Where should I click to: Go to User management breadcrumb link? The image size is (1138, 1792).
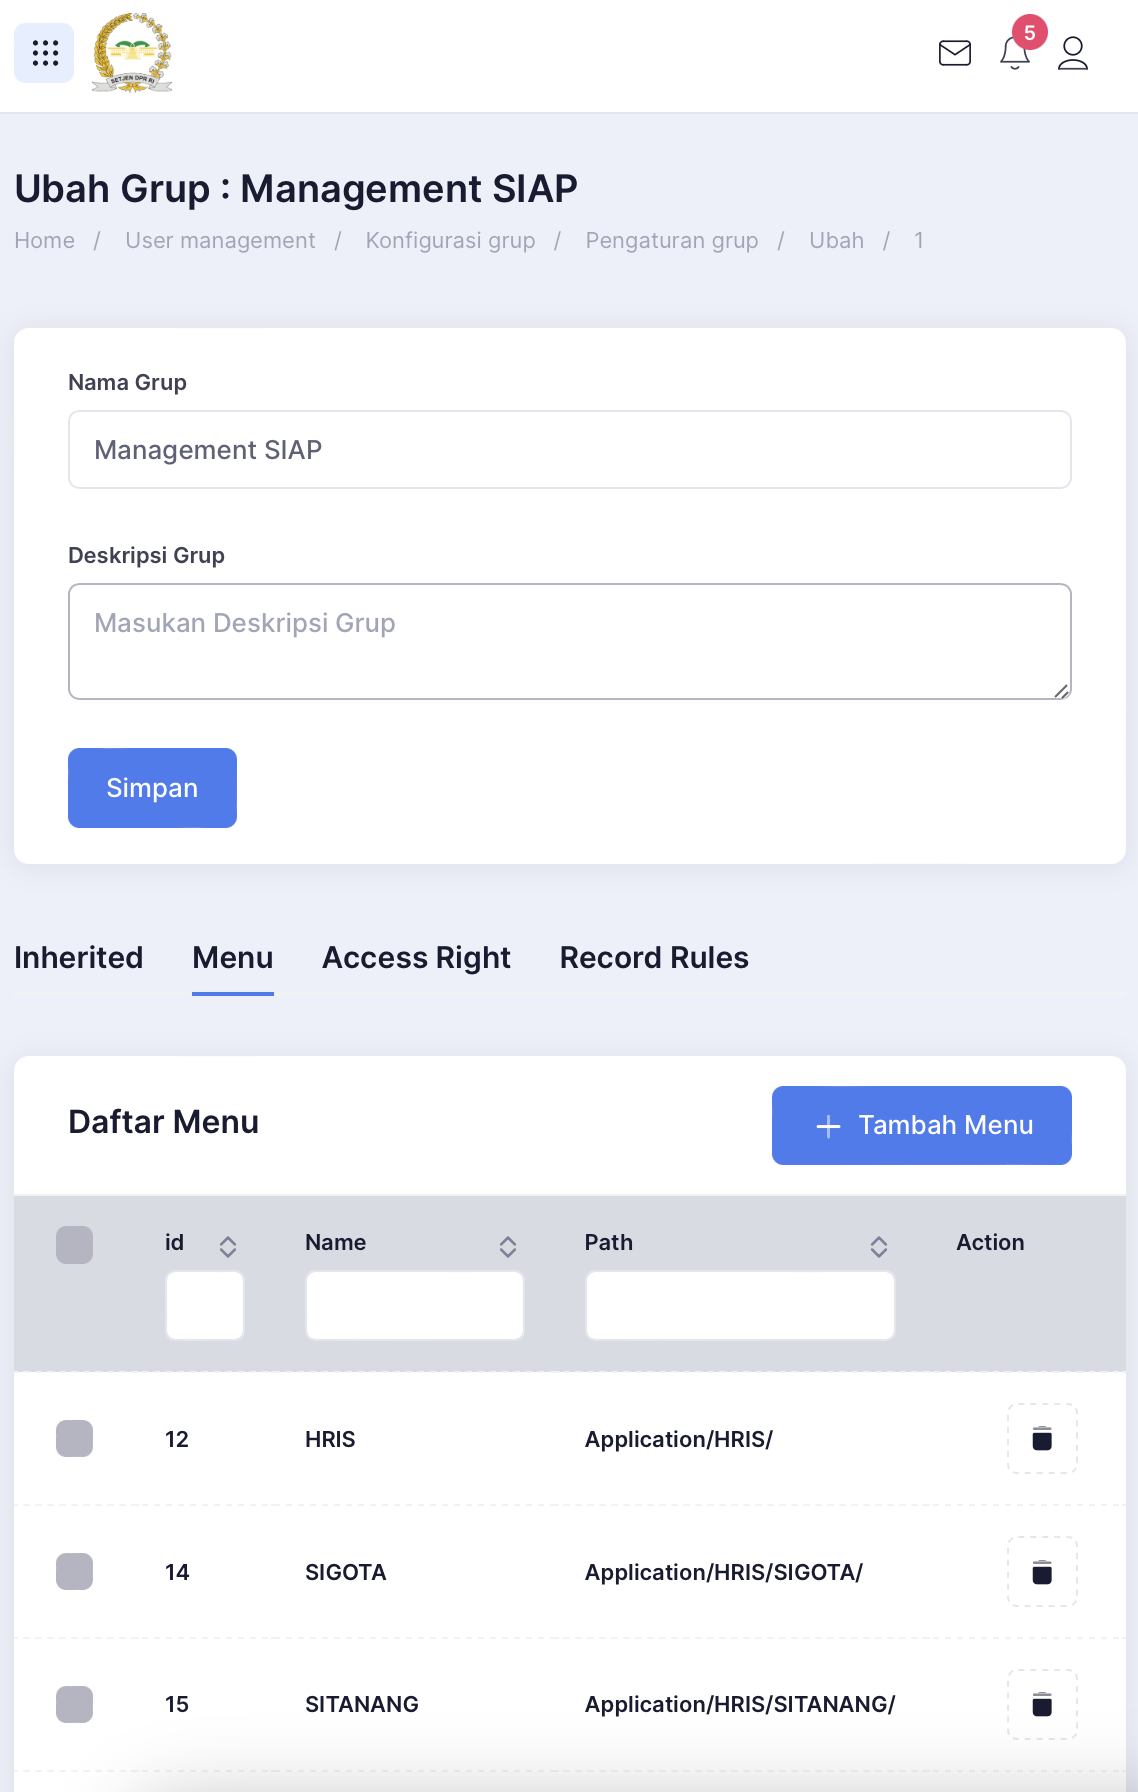pyautogui.click(x=220, y=241)
